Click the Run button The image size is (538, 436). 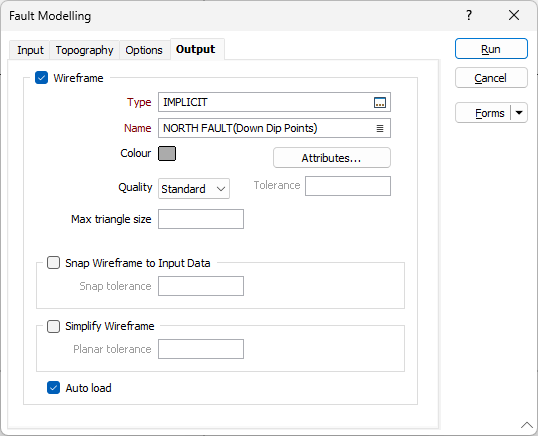point(491,49)
